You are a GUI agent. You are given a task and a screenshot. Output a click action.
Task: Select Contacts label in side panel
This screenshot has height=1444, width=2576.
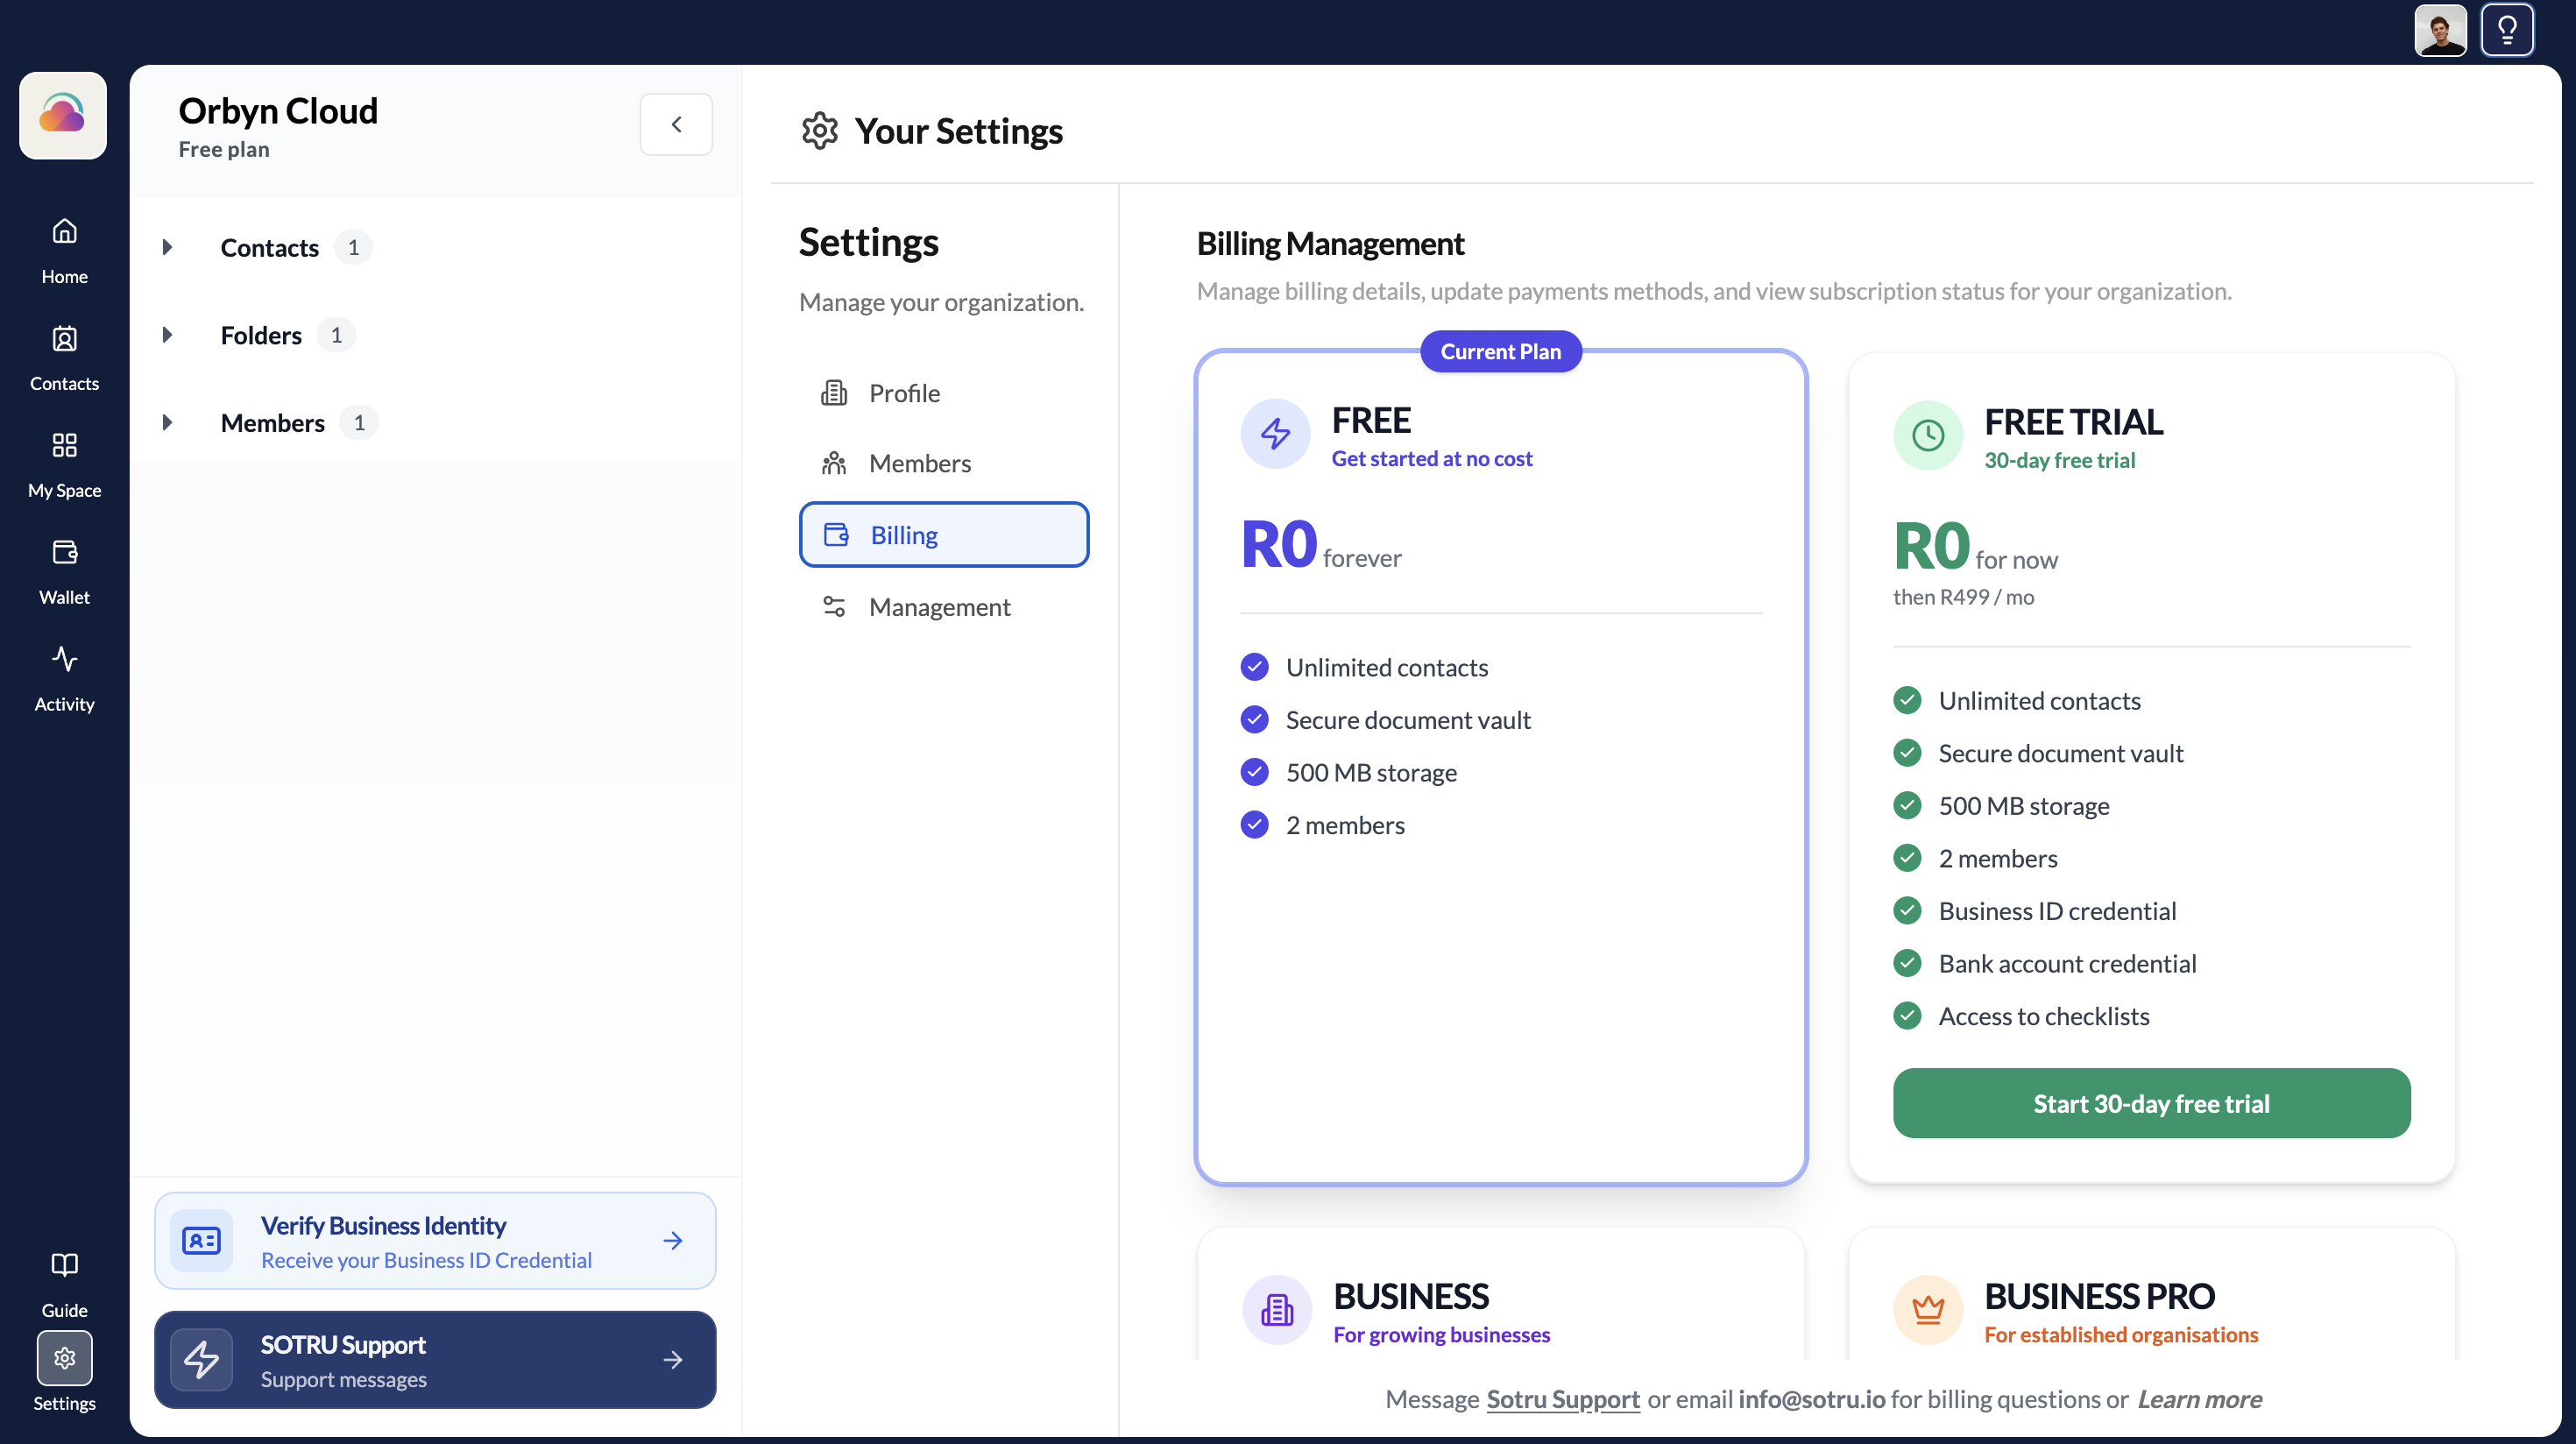[269, 247]
